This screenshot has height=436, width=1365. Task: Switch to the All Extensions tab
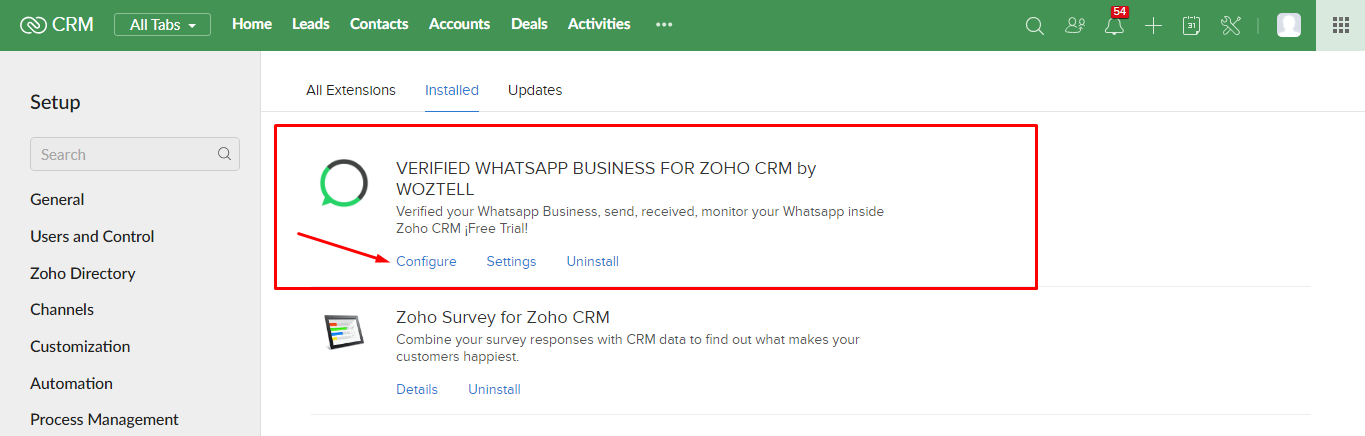pyautogui.click(x=351, y=90)
